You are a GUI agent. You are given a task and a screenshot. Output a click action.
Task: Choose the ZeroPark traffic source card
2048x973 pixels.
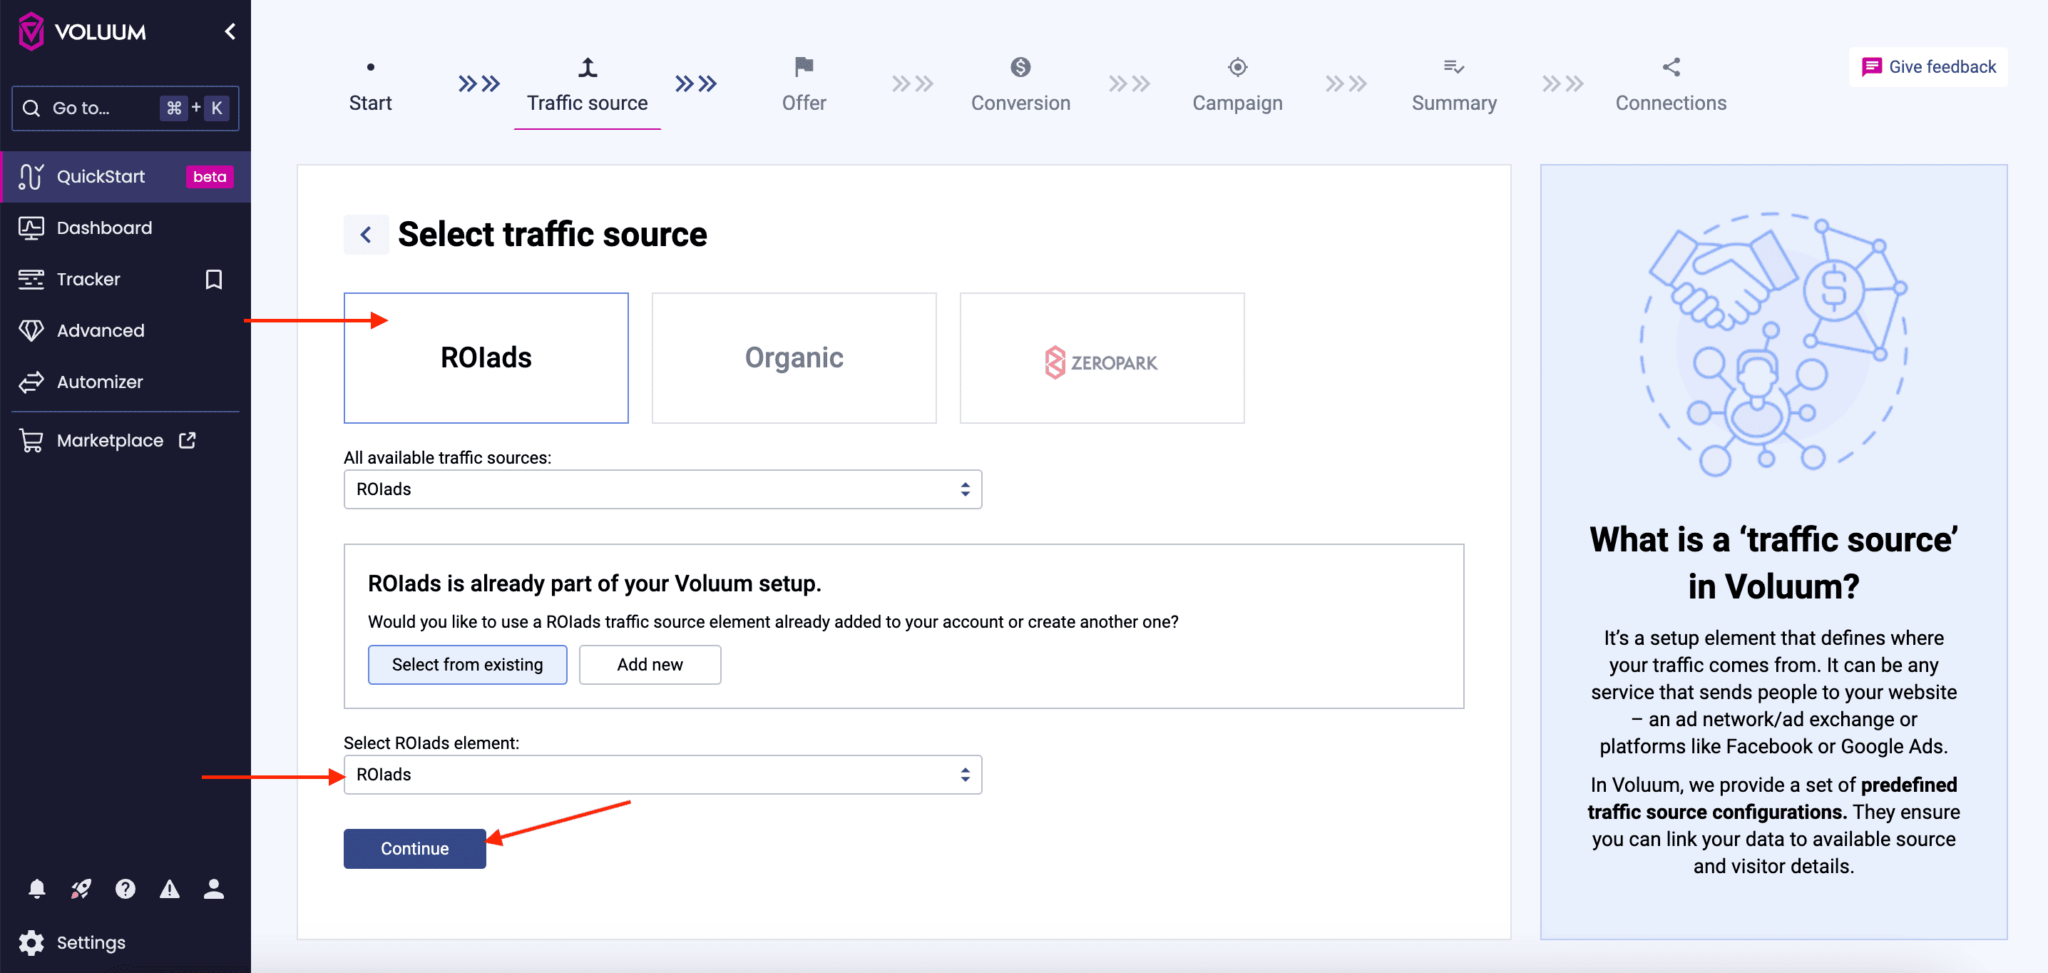pos(1101,357)
